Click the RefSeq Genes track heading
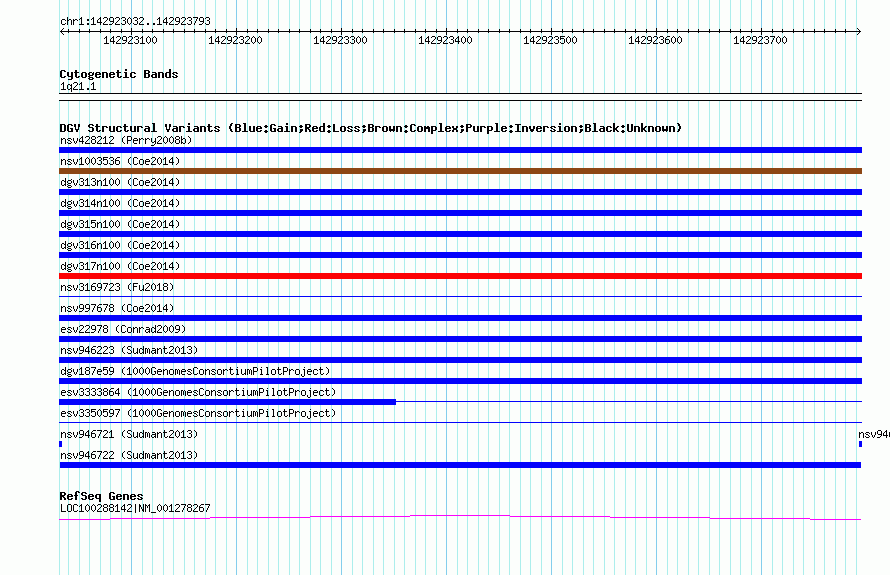 [x=101, y=496]
